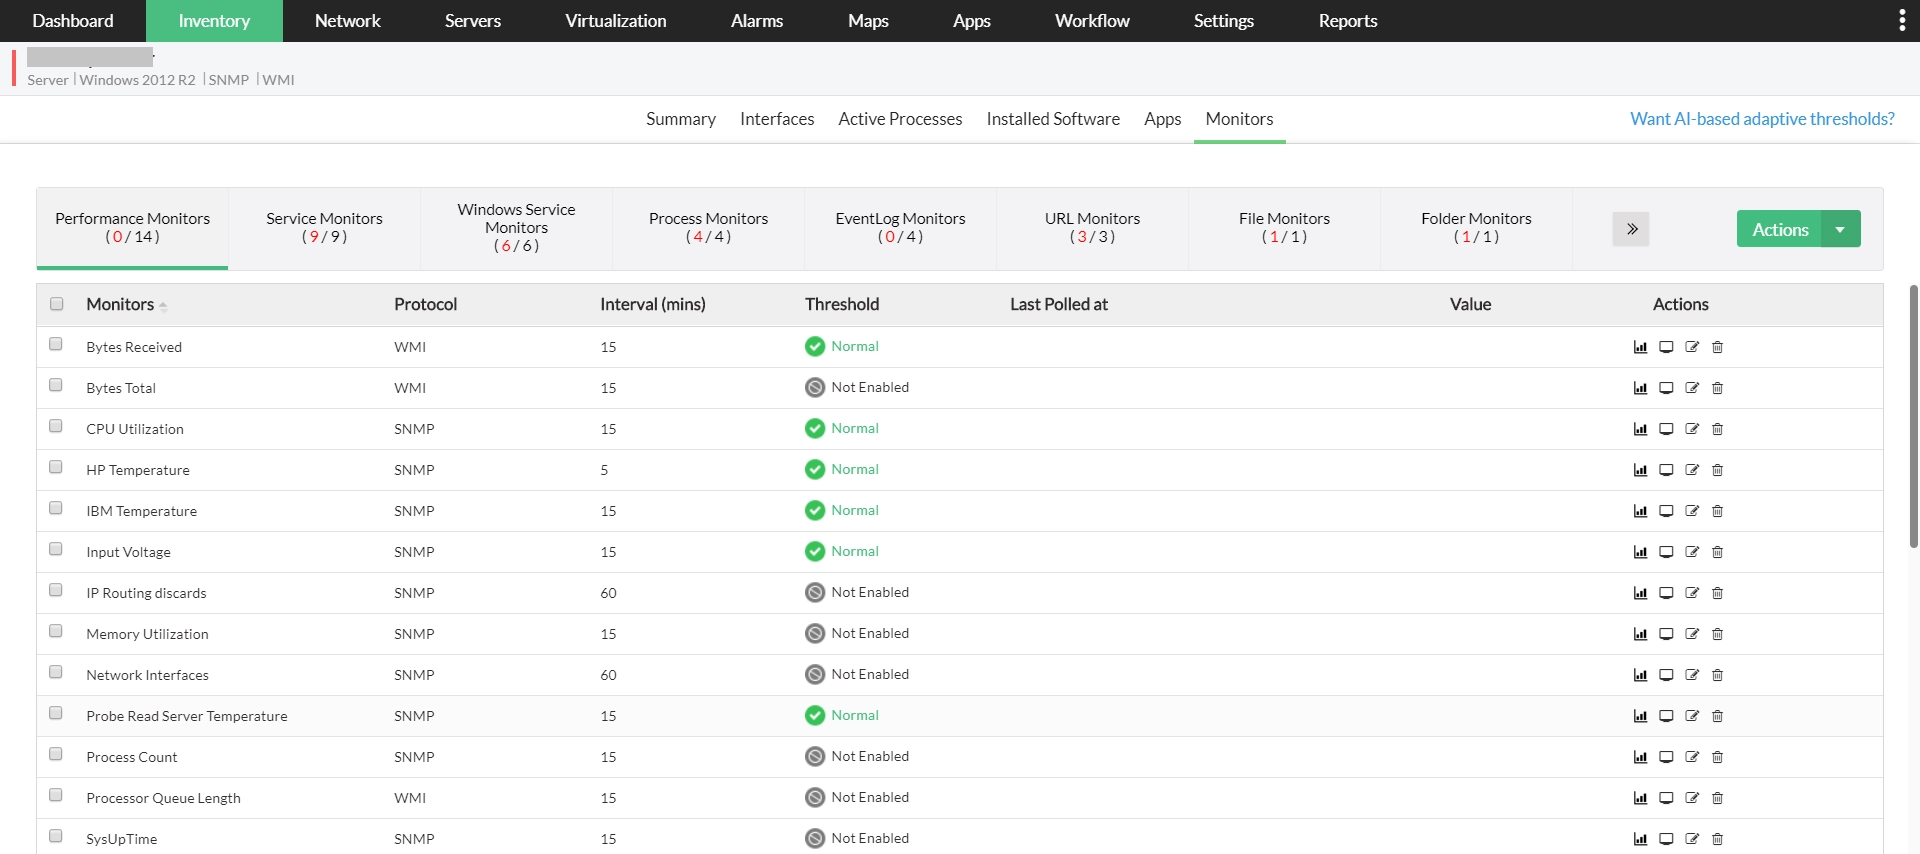
Task: Sort by the Monitors column header
Action: tap(126, 304)
